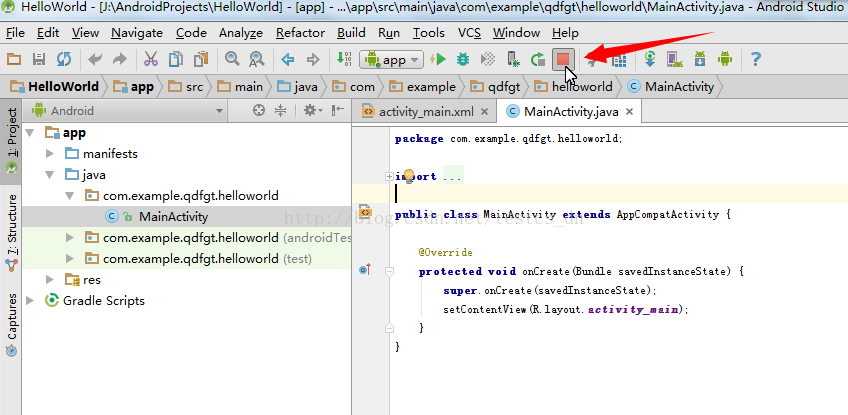
Task: Click the Replace magnifier-with-A icon
Action: pos(256,60)
